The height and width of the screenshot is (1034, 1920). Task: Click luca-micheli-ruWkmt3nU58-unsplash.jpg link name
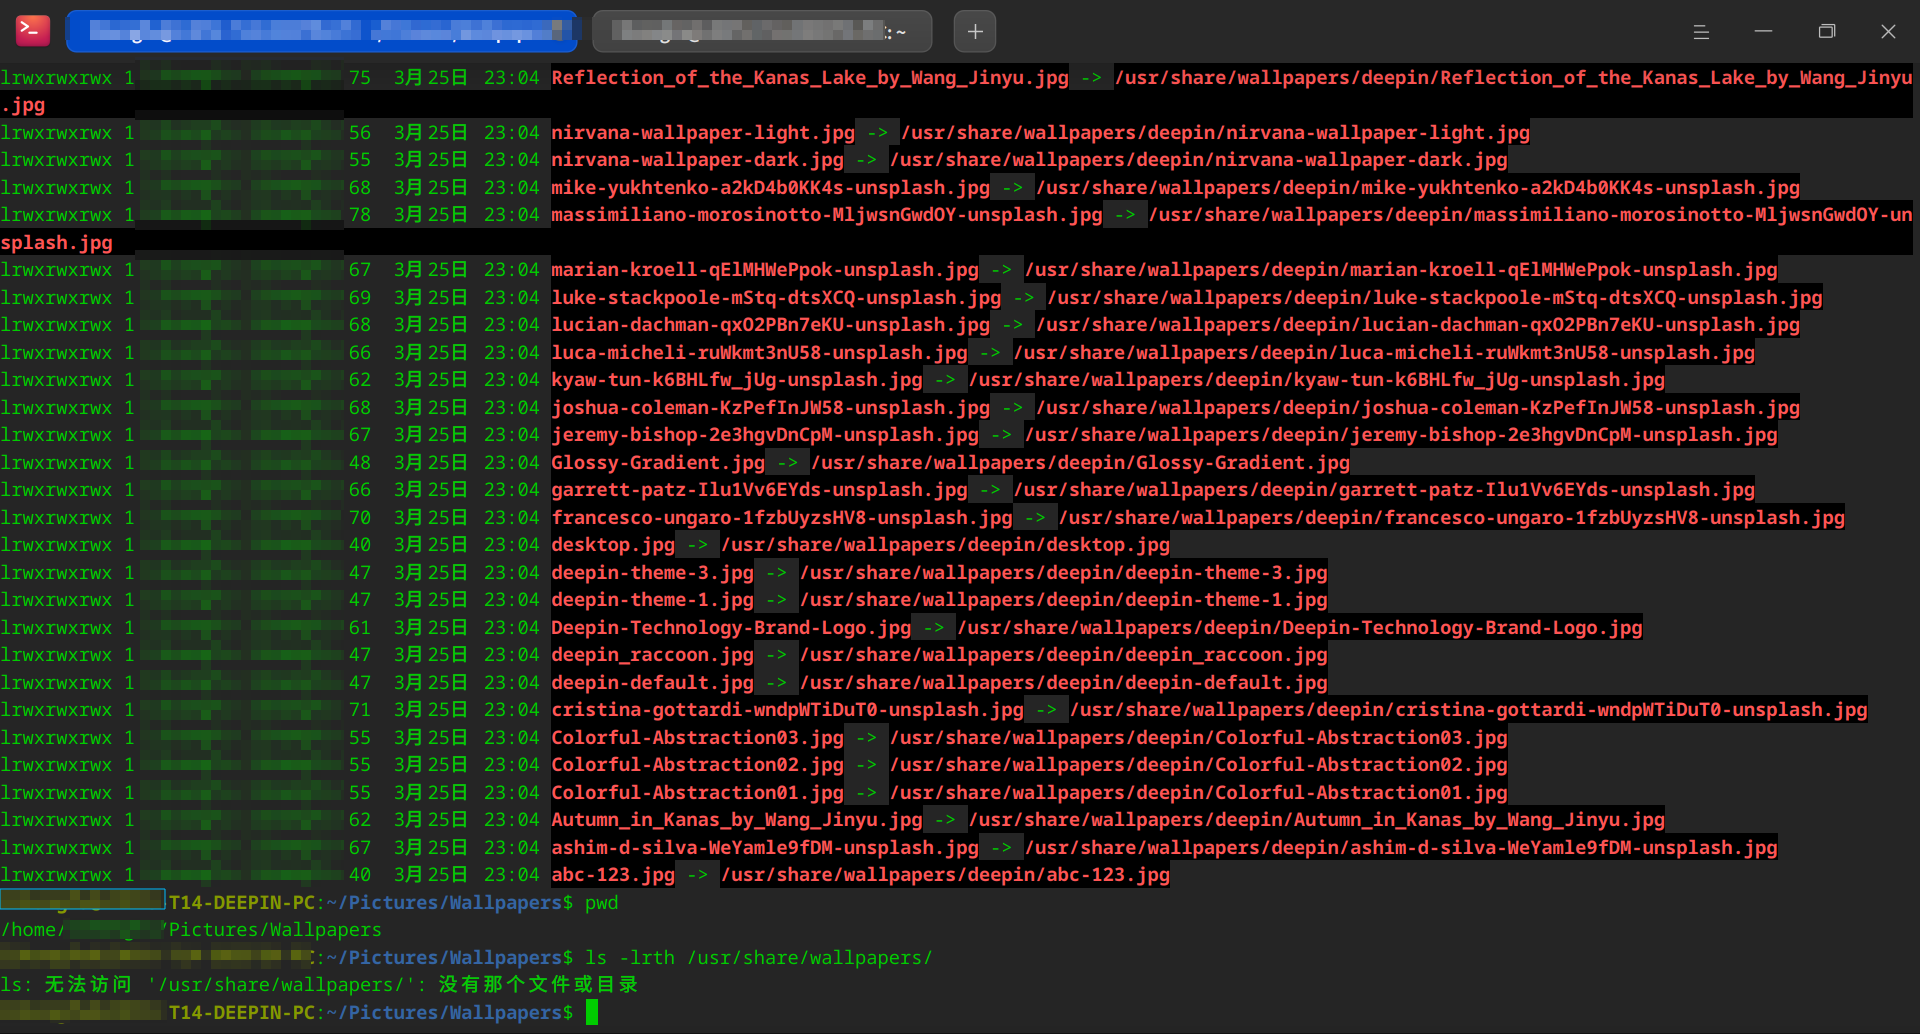(x=759, y=353)
